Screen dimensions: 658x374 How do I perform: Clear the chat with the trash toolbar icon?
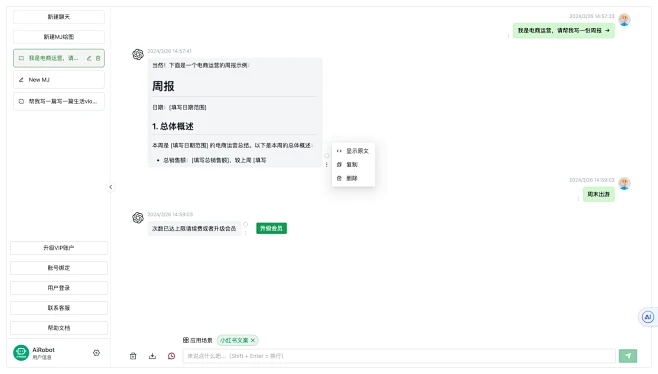click(x=133, y=356)
